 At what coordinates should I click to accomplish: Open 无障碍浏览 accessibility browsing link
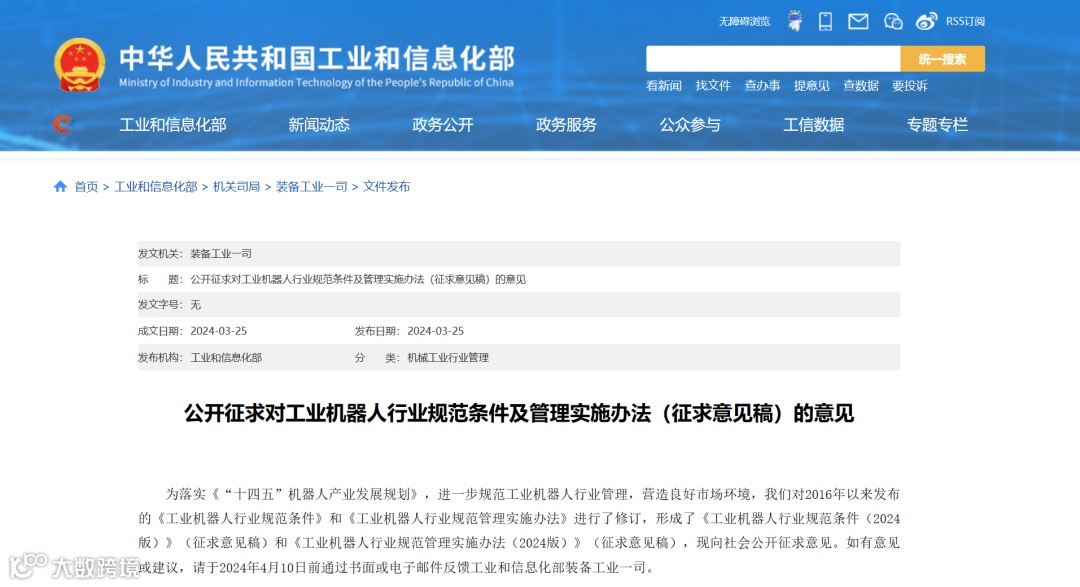click(745, 21)
